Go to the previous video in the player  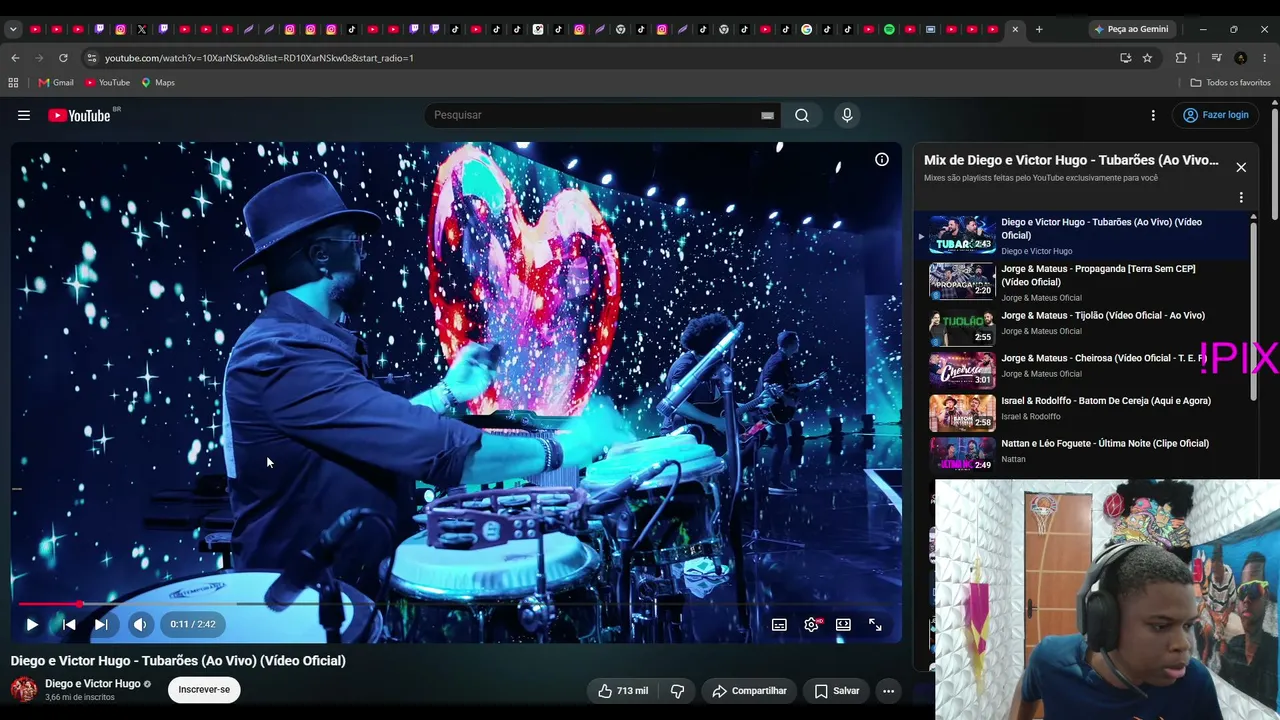pos(69,624)
